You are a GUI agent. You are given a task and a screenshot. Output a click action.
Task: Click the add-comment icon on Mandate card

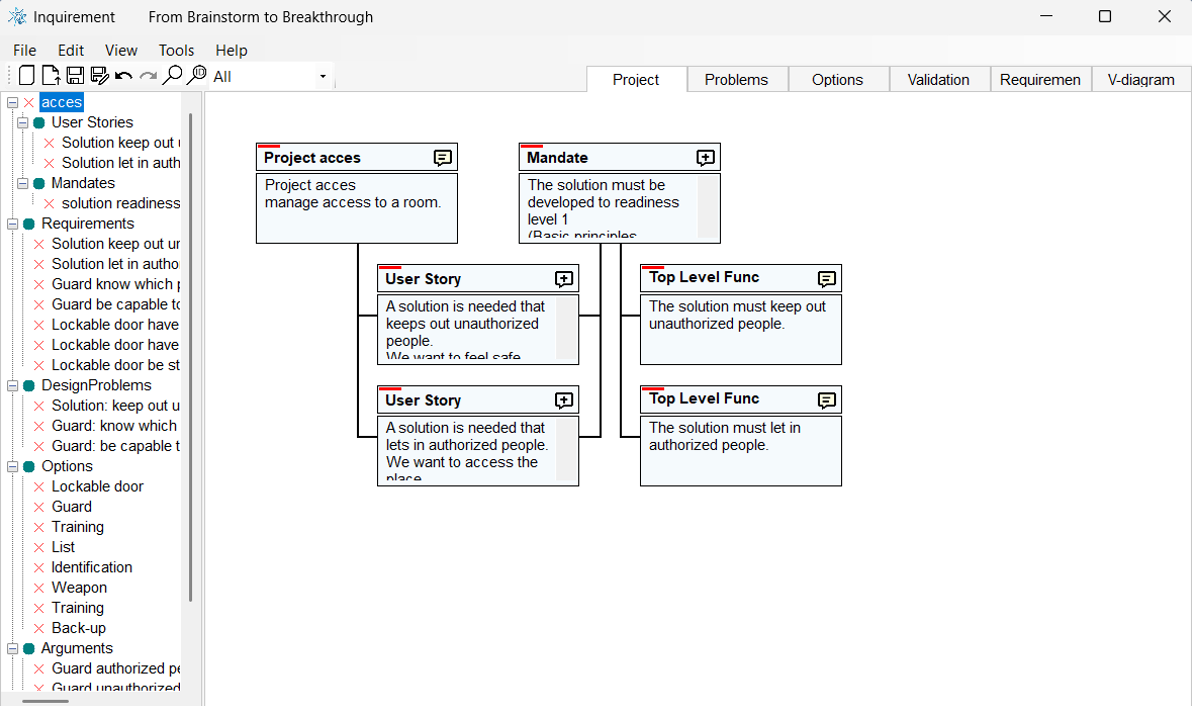click(x=705, y=158)
